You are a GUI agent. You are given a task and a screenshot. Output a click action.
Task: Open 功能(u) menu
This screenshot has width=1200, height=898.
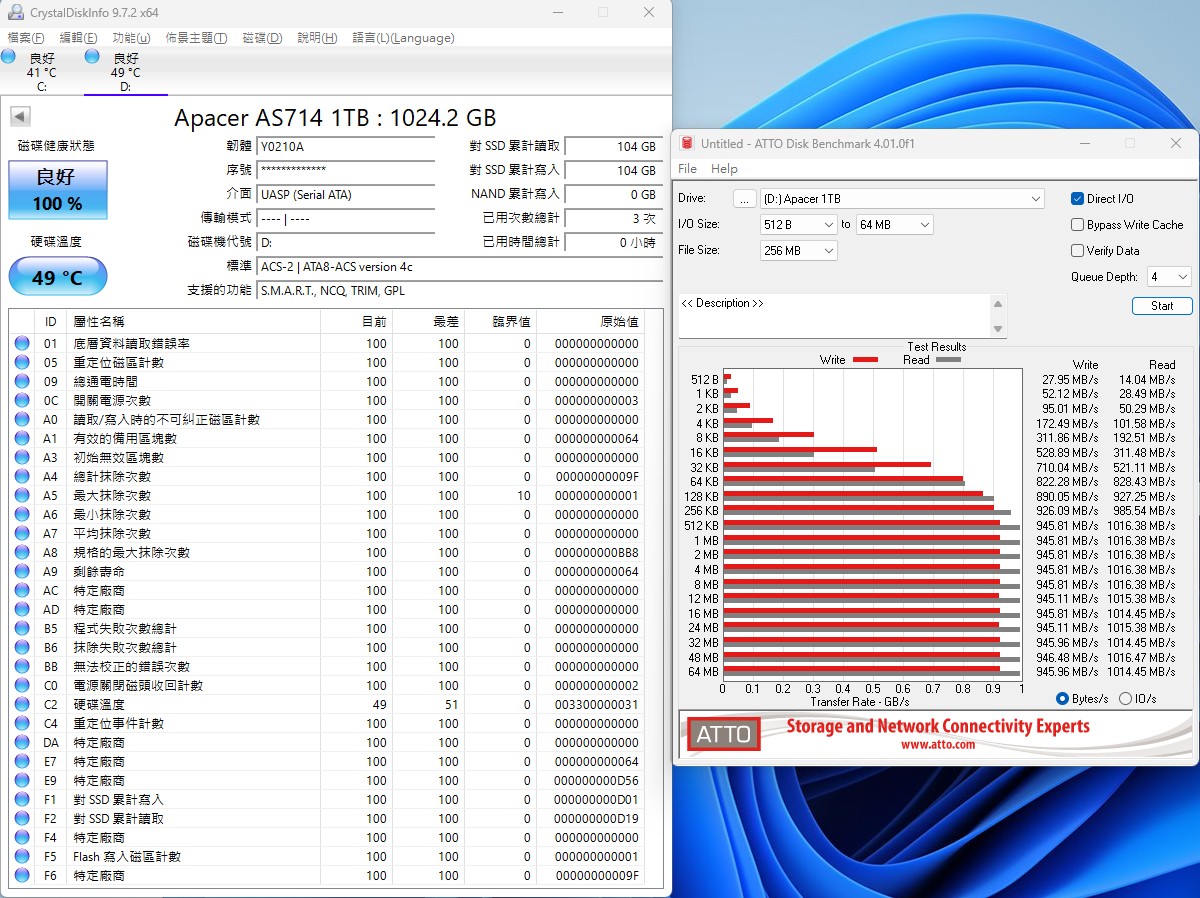131,38
